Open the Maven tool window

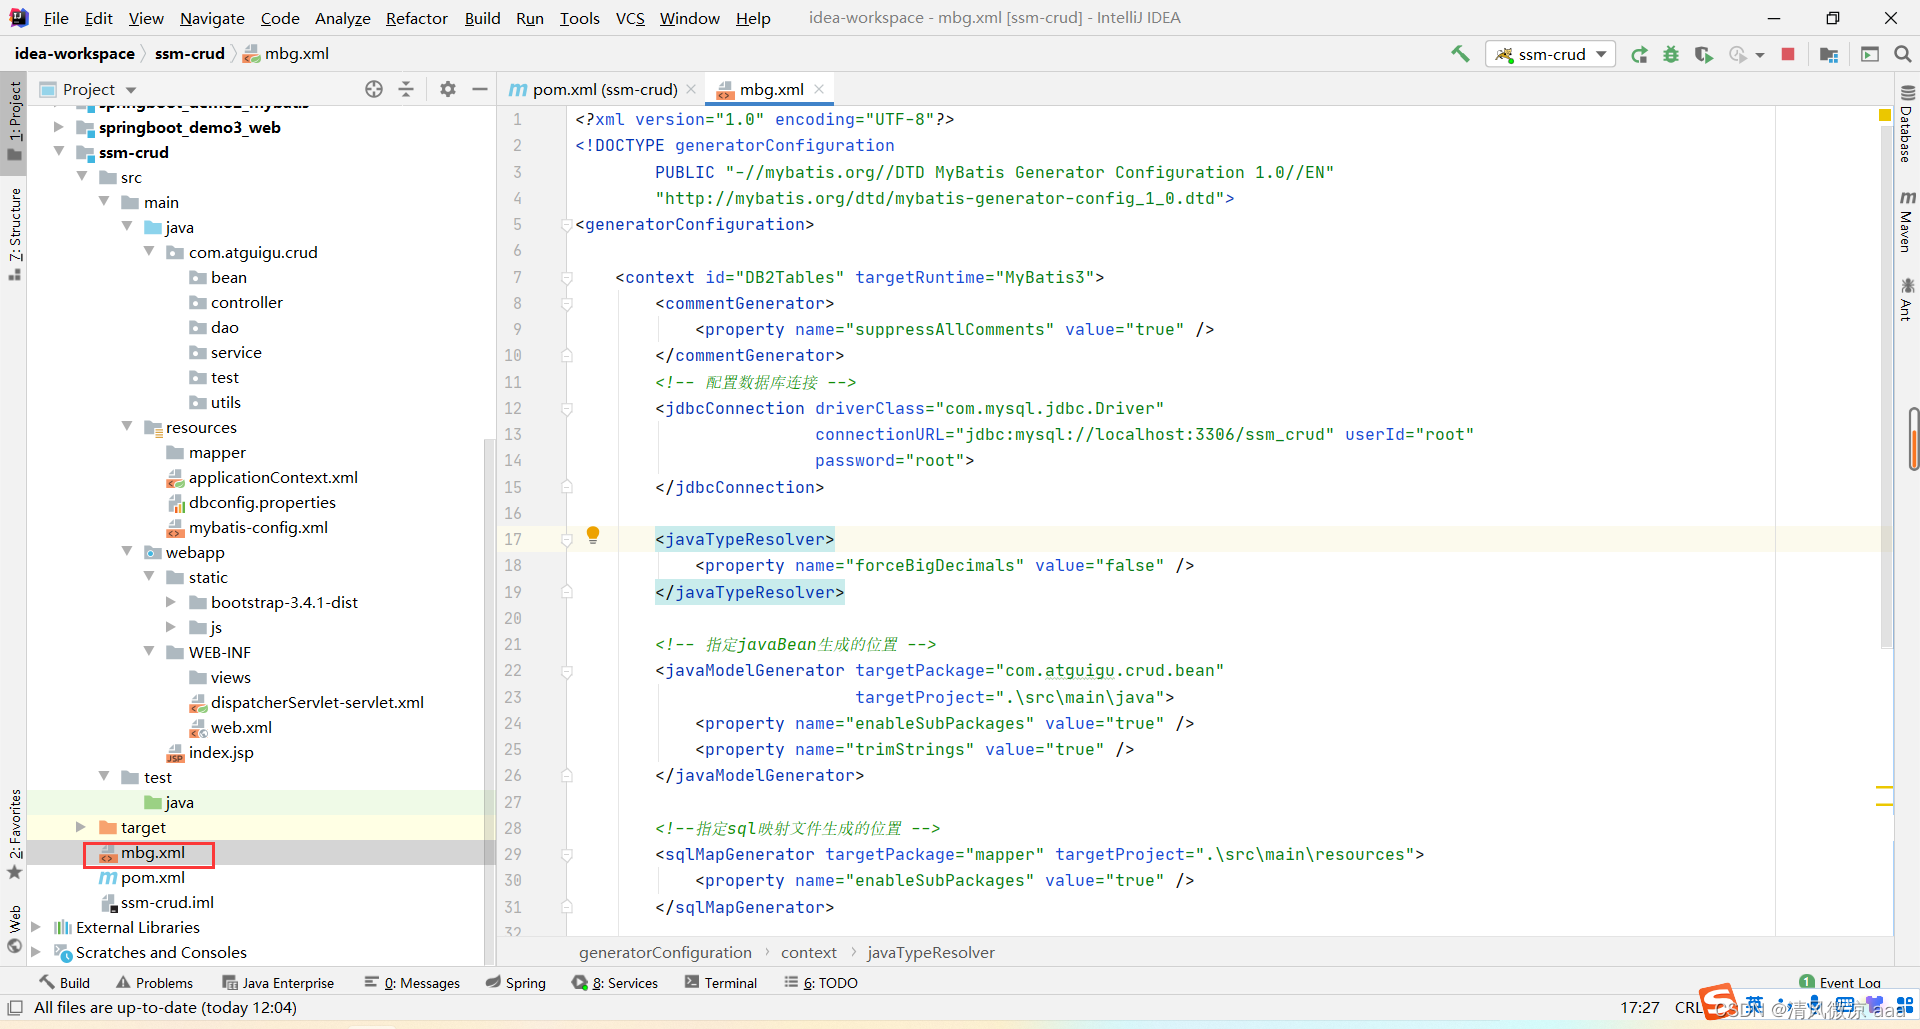pyautogui.click(x=1907, y=221)
